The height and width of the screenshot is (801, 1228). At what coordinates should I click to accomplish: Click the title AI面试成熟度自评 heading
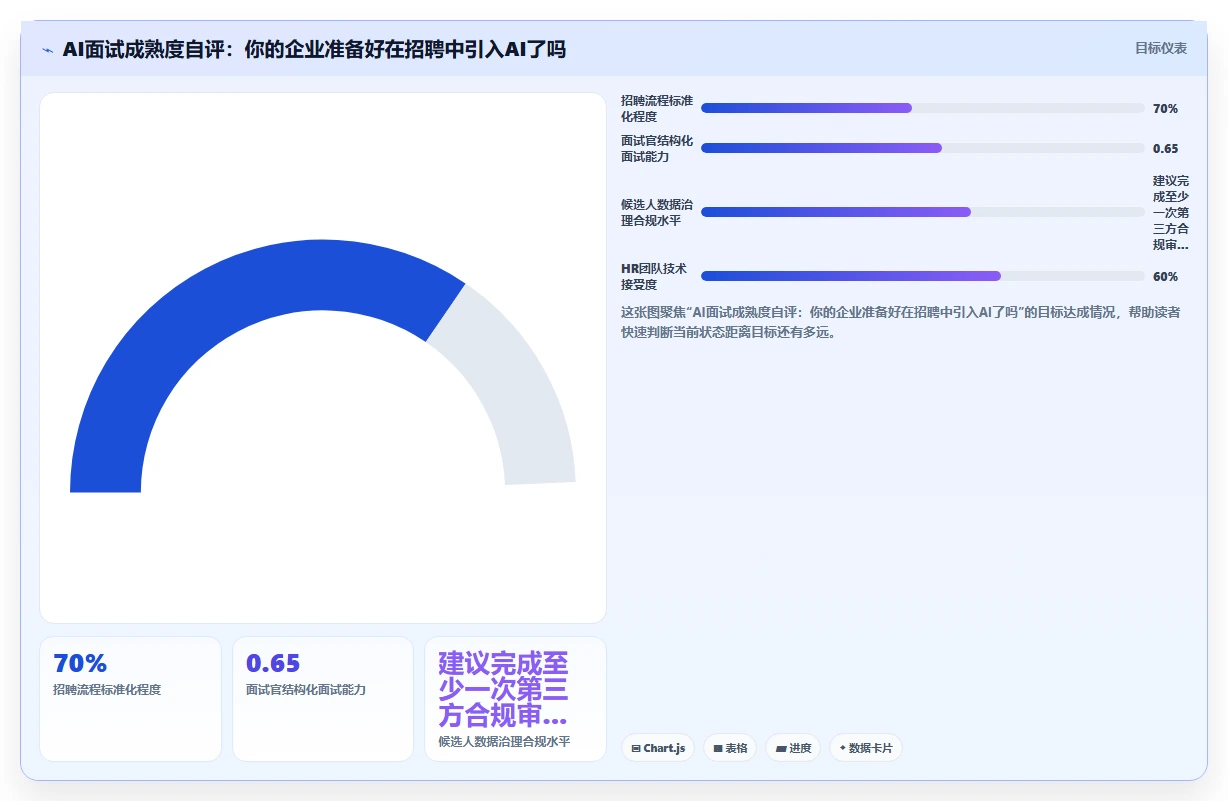(x=314, y=49)
